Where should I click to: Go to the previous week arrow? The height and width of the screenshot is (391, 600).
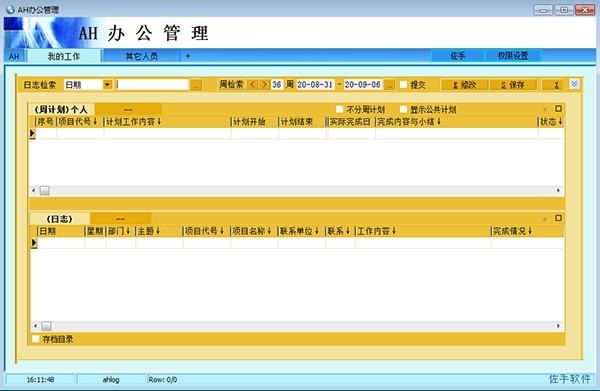(252, 85)
